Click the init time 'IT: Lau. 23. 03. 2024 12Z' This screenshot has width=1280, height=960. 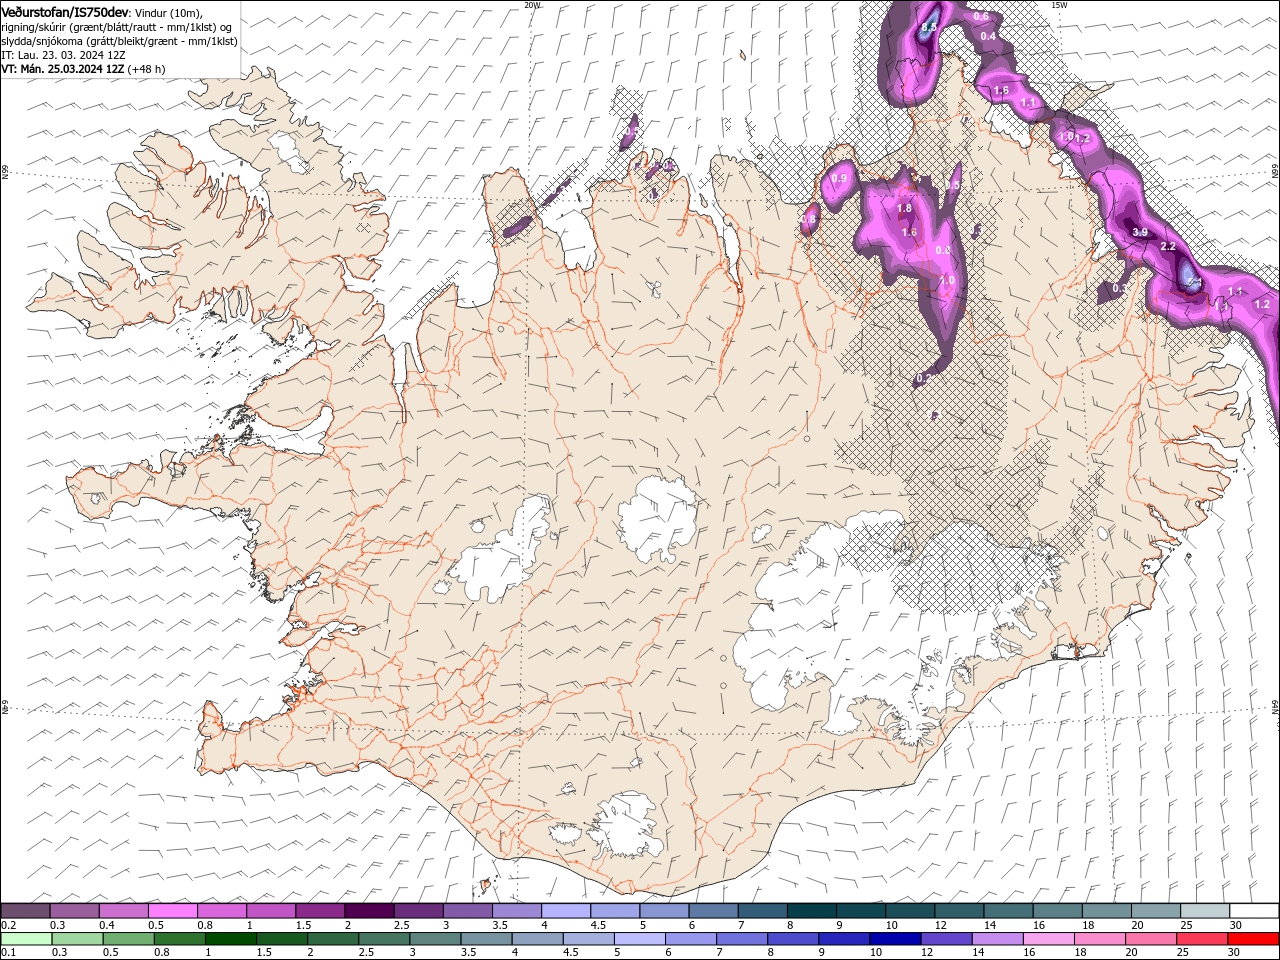(x=63, y=55)
